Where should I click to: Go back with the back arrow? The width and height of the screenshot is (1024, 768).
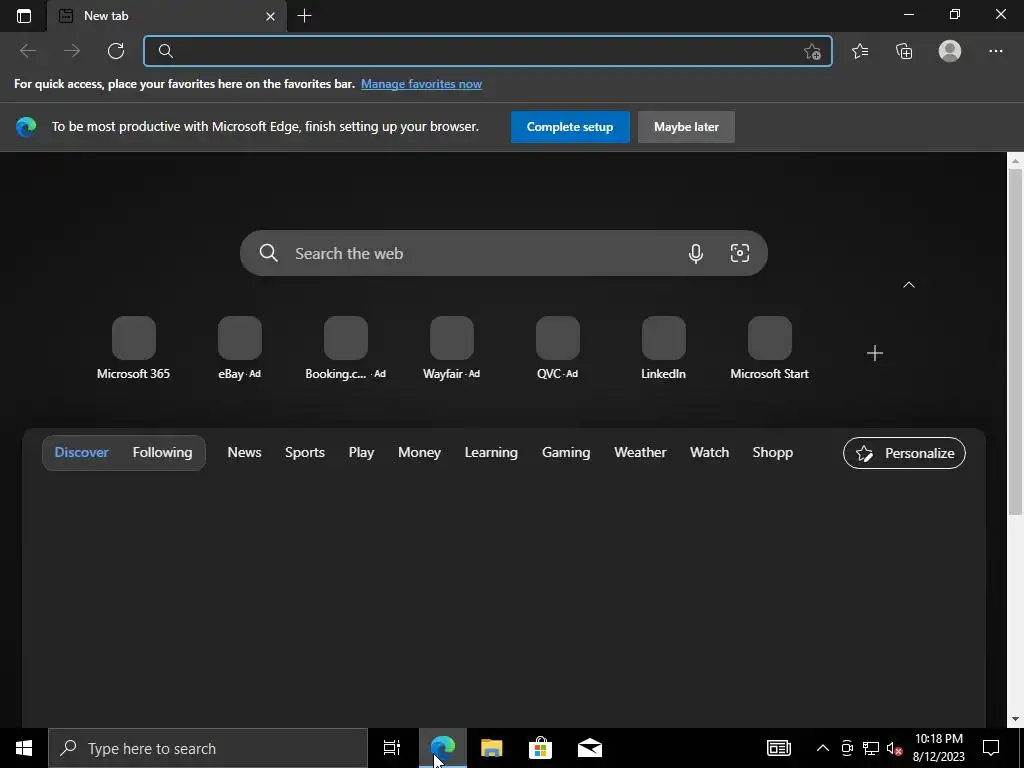pyautogui.click(x=28, y=51)
